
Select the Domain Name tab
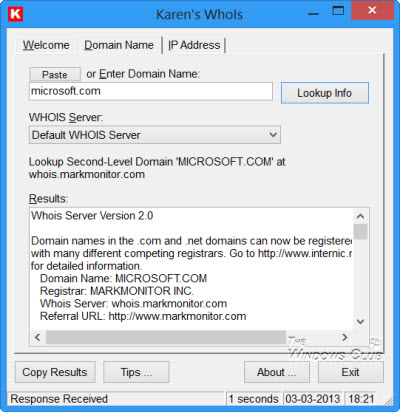pyautogui.click(x=119, y=45)
